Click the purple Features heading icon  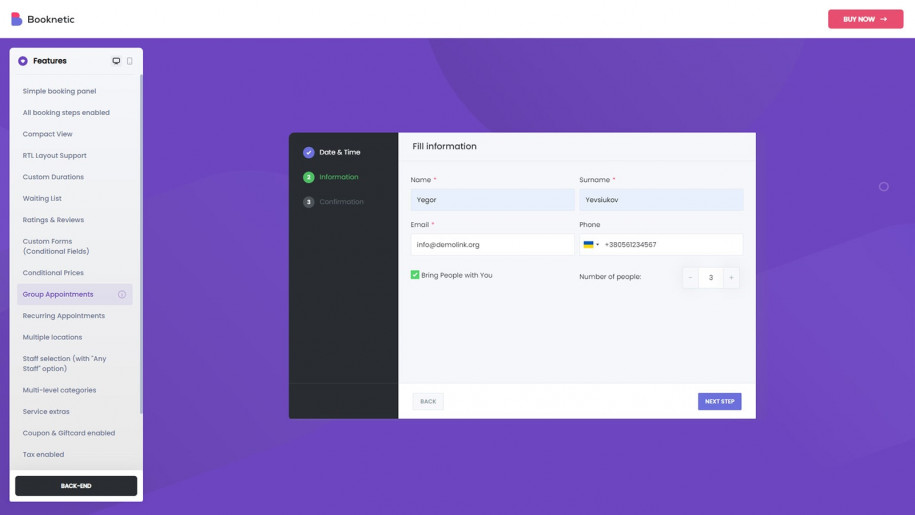tap(23, 61)
